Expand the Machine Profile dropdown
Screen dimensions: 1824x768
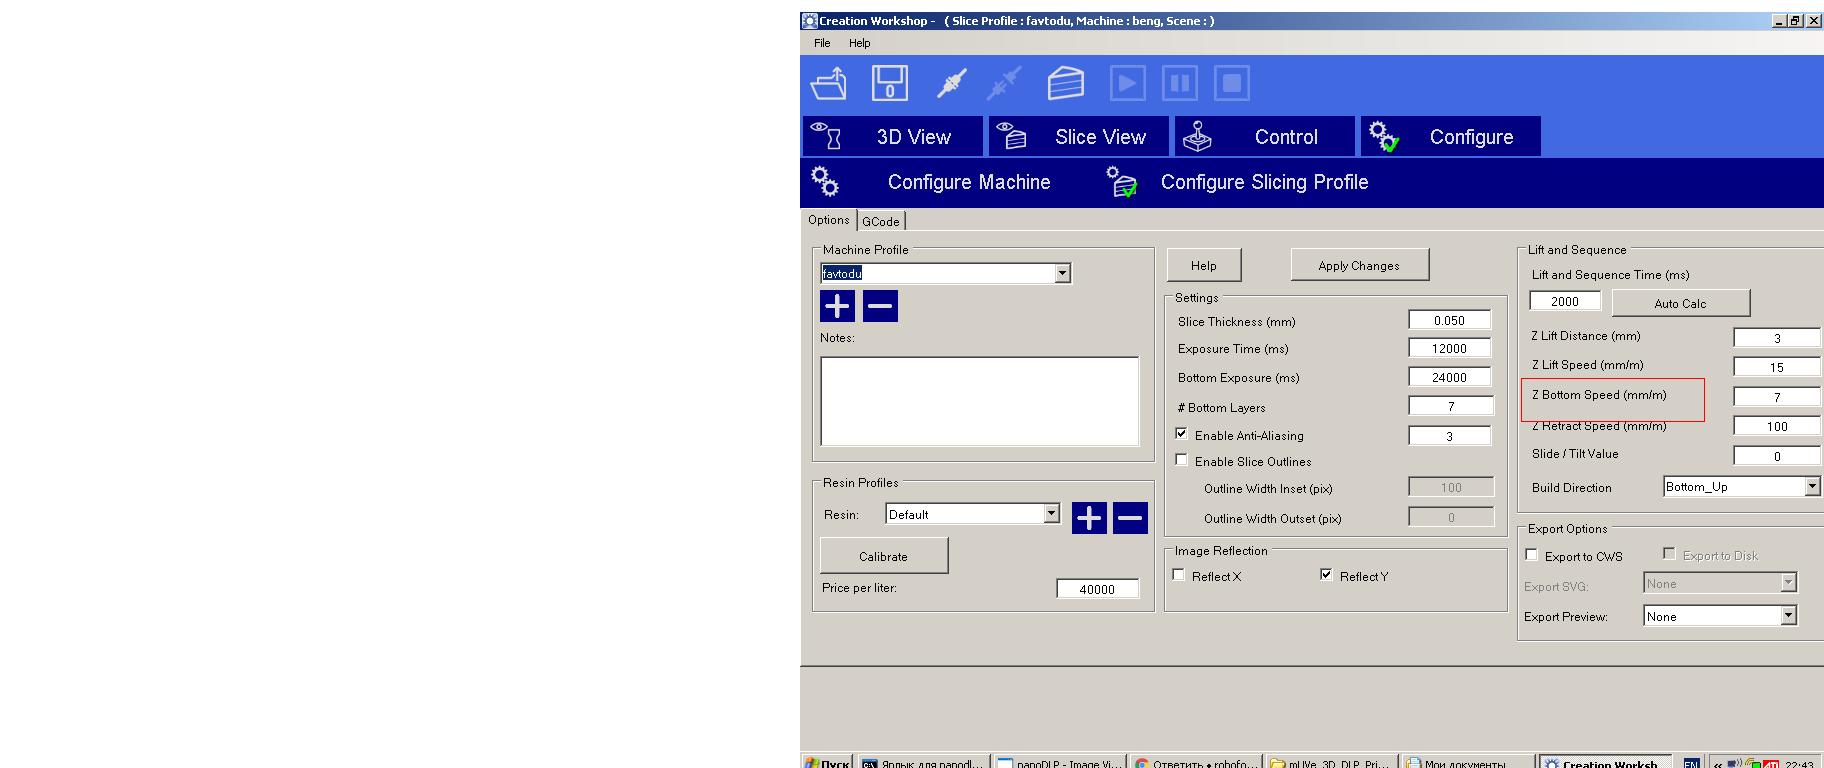[1062, 273]
